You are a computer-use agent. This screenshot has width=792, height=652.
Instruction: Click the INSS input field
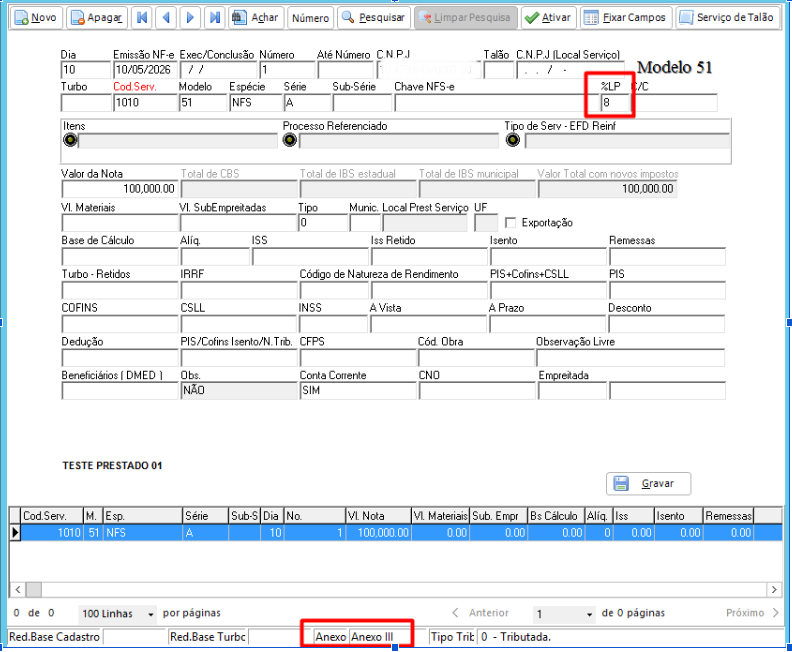(x=333, y=324)
